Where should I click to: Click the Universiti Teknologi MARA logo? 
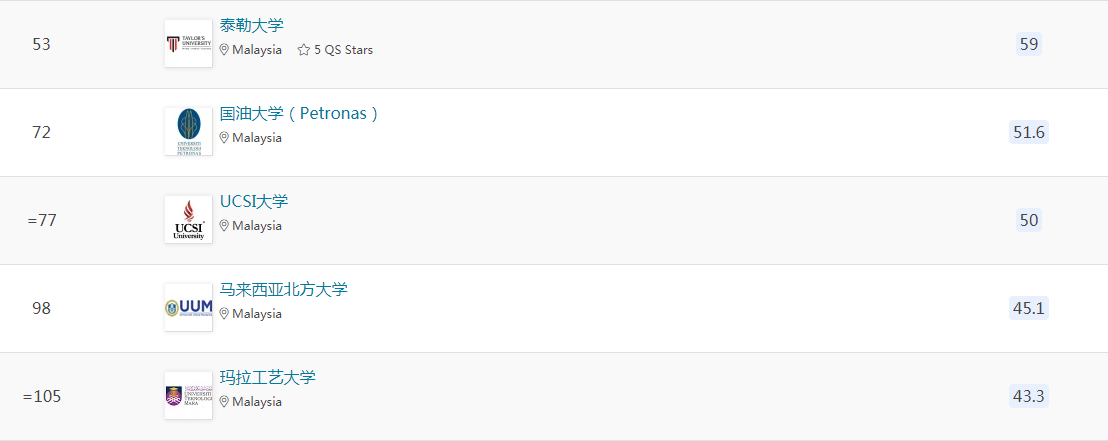tap(189, 396)
